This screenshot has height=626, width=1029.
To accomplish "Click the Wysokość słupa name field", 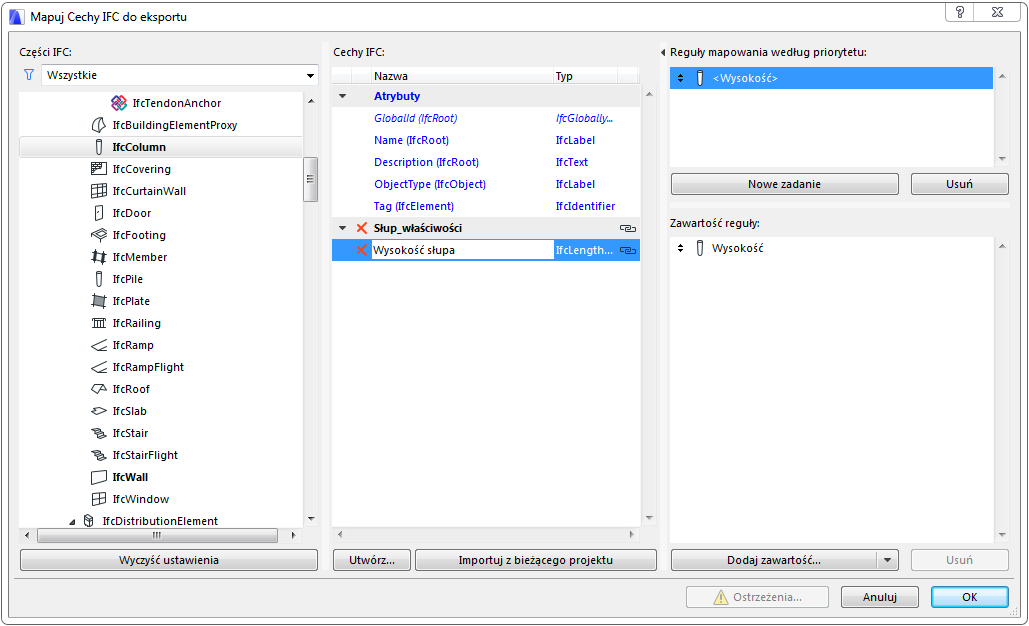I will tap(462, 250).
